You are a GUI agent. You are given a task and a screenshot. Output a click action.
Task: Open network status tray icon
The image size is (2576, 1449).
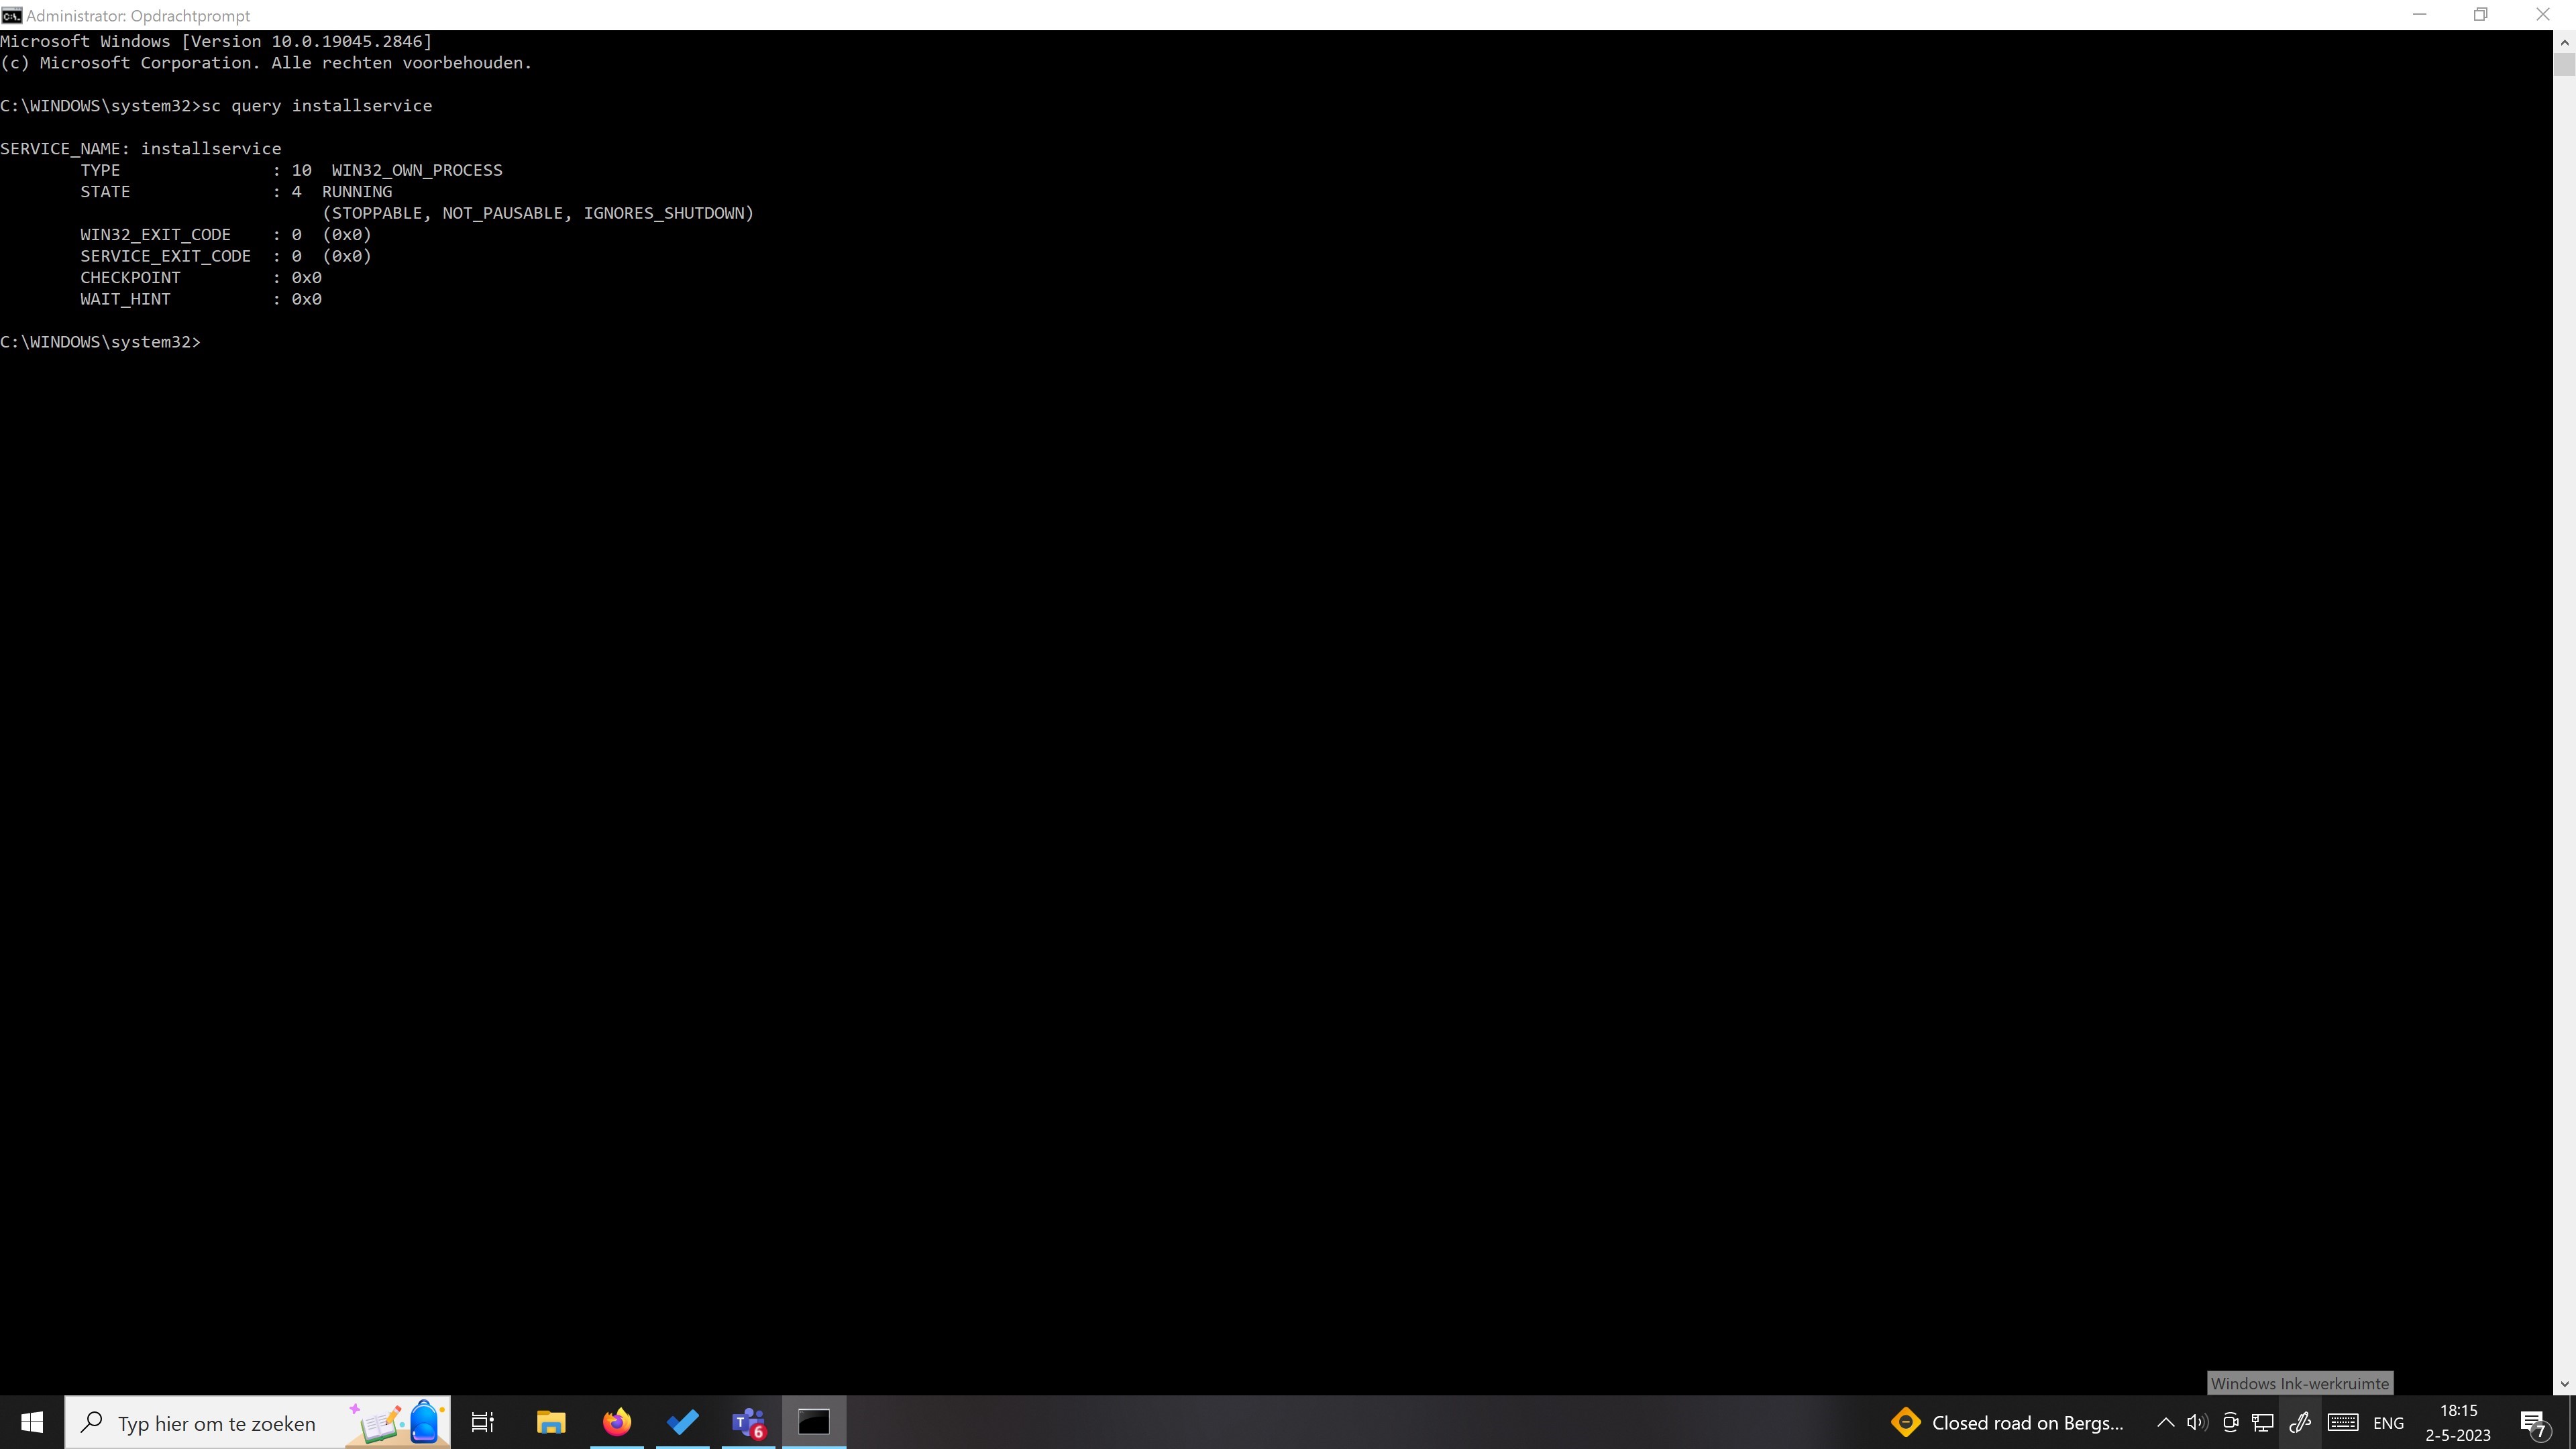(x=2263, y=1422)
